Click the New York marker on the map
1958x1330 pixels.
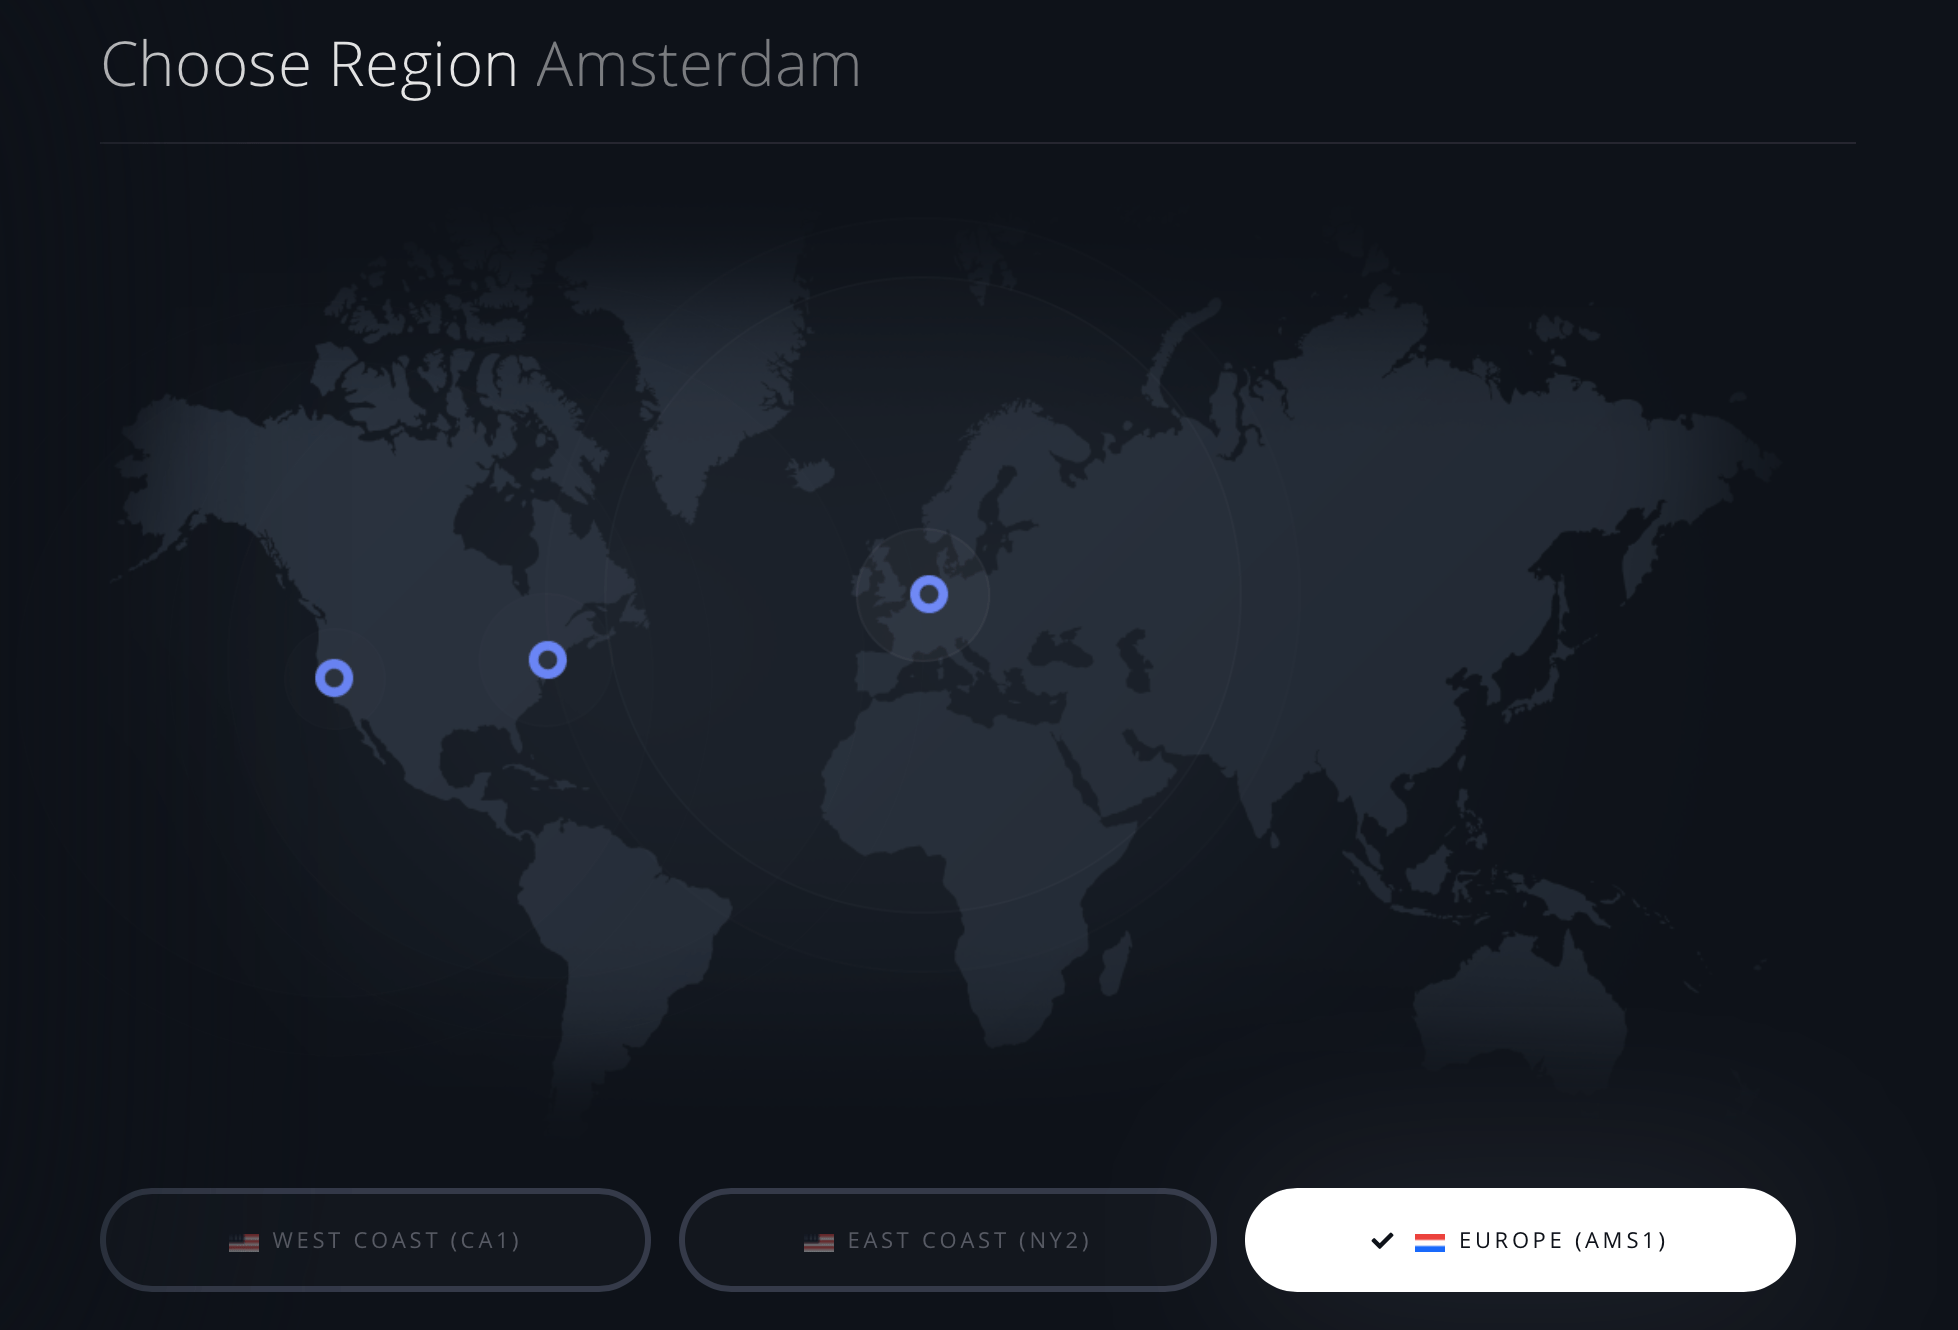547,660
